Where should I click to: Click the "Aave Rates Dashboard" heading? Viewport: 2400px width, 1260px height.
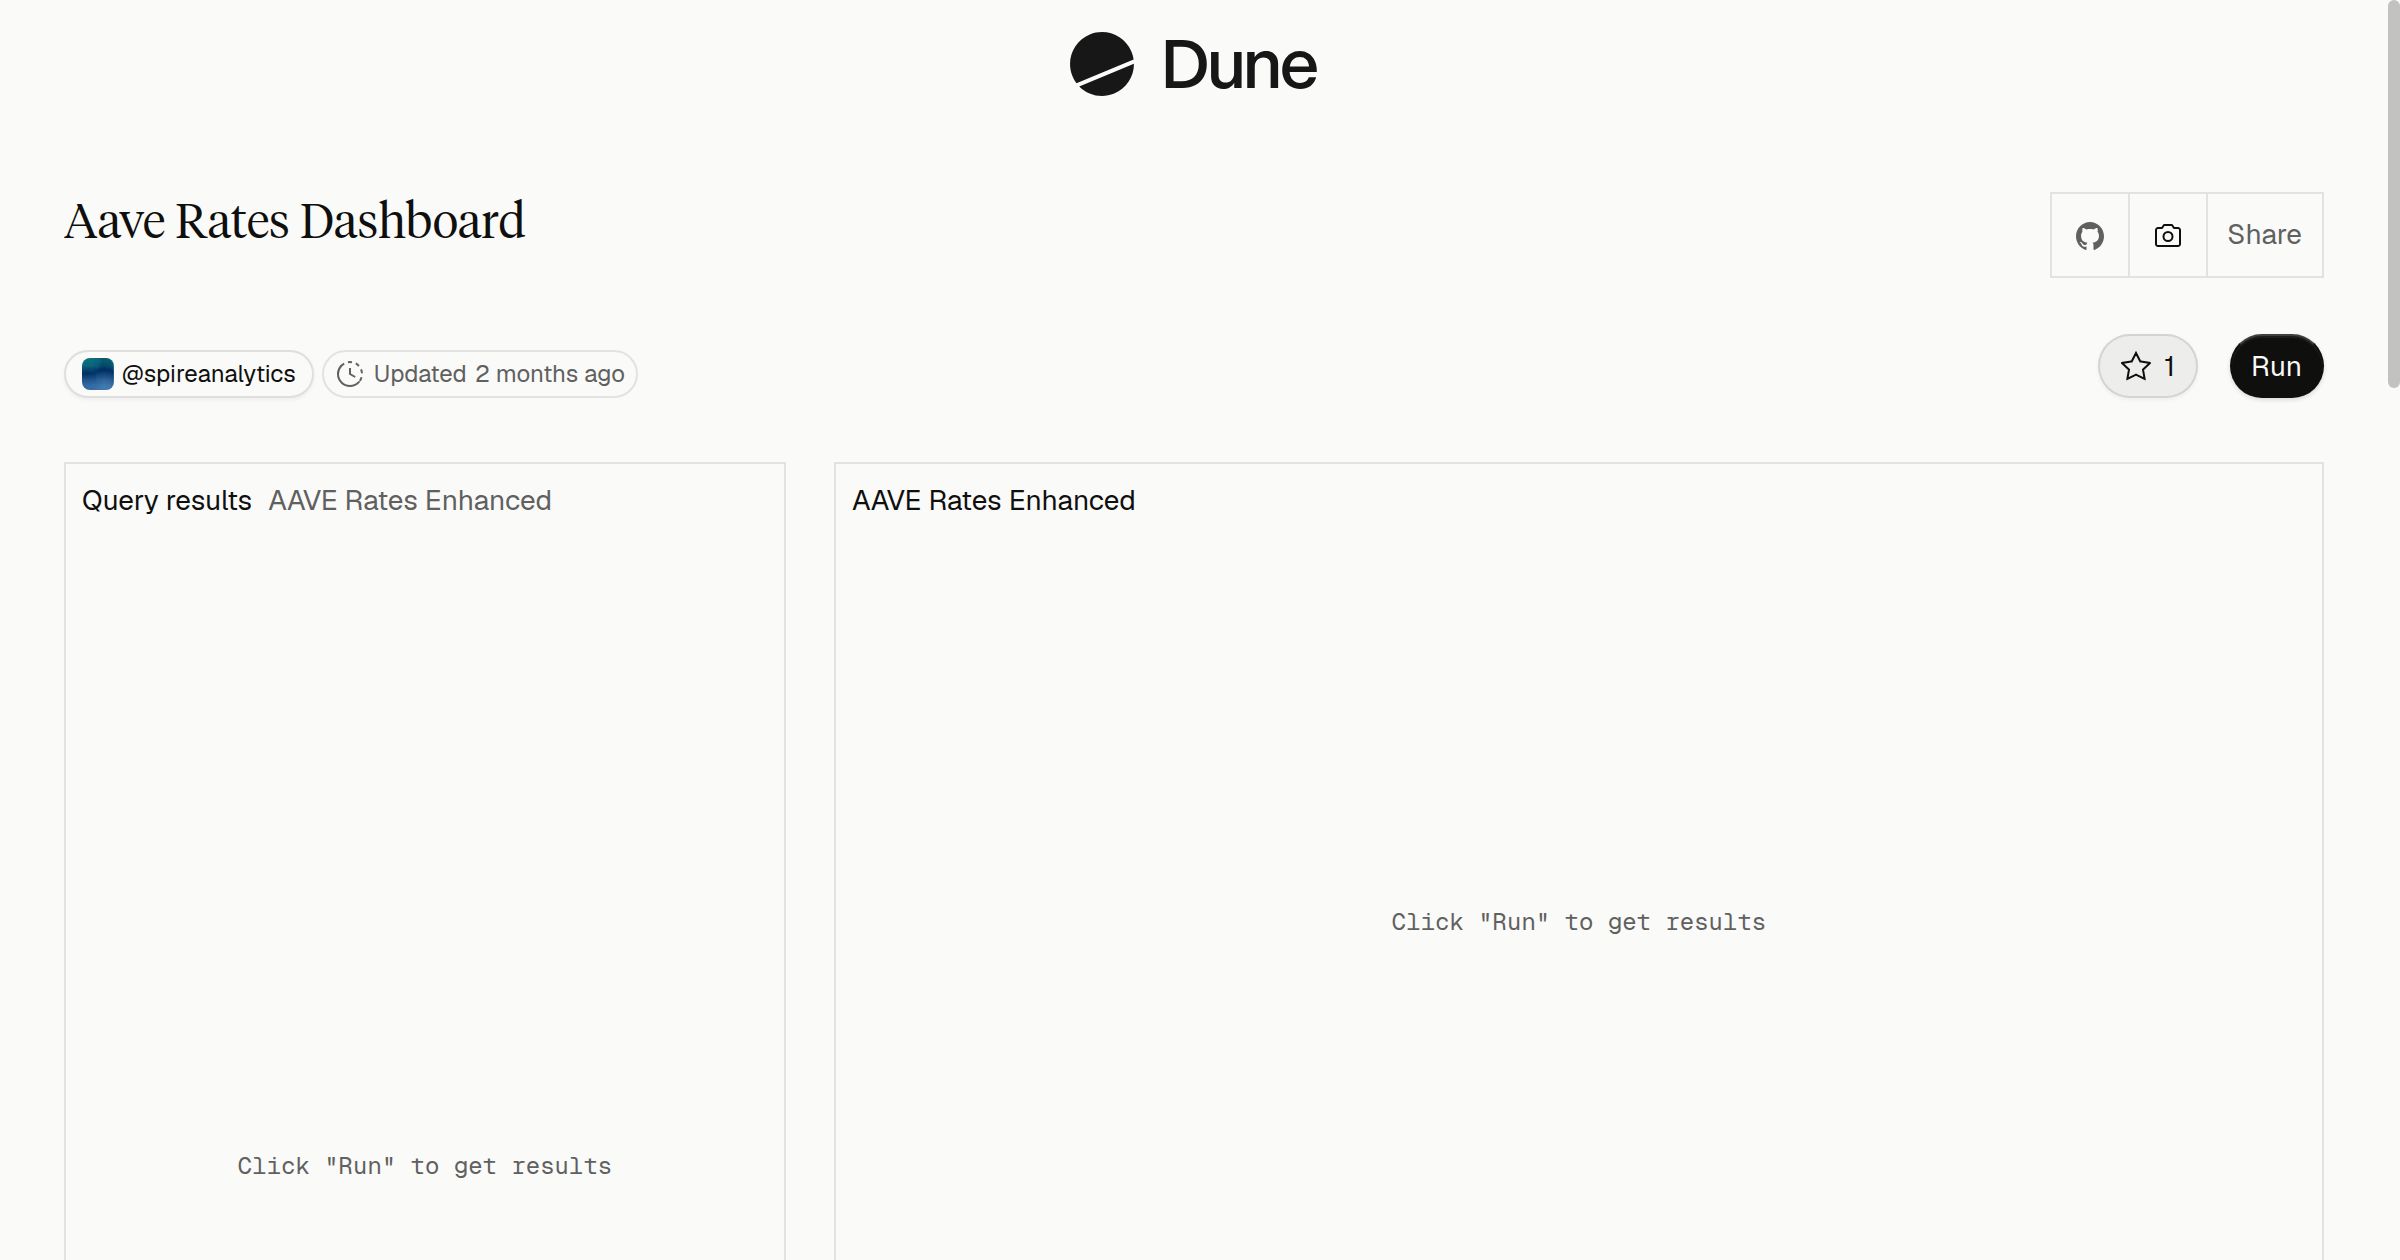[x=294, y=221]
